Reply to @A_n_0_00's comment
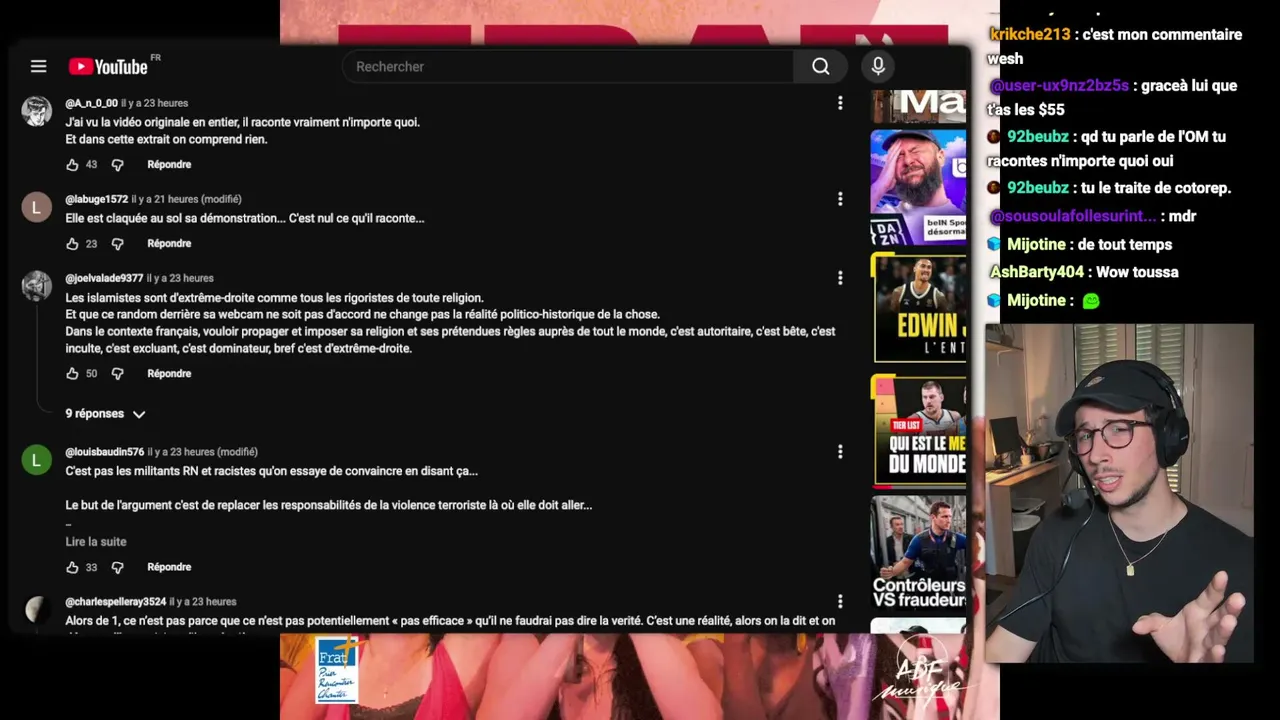This screenshot has width=1280, height=720. 169,164
